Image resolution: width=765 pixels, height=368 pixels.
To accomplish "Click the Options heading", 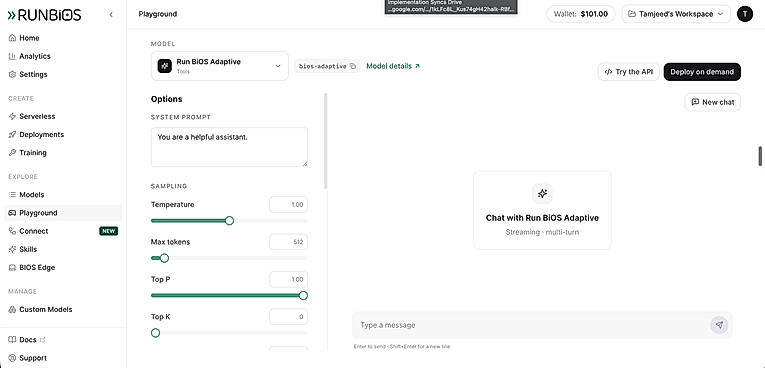I will (x=166, y=99).
